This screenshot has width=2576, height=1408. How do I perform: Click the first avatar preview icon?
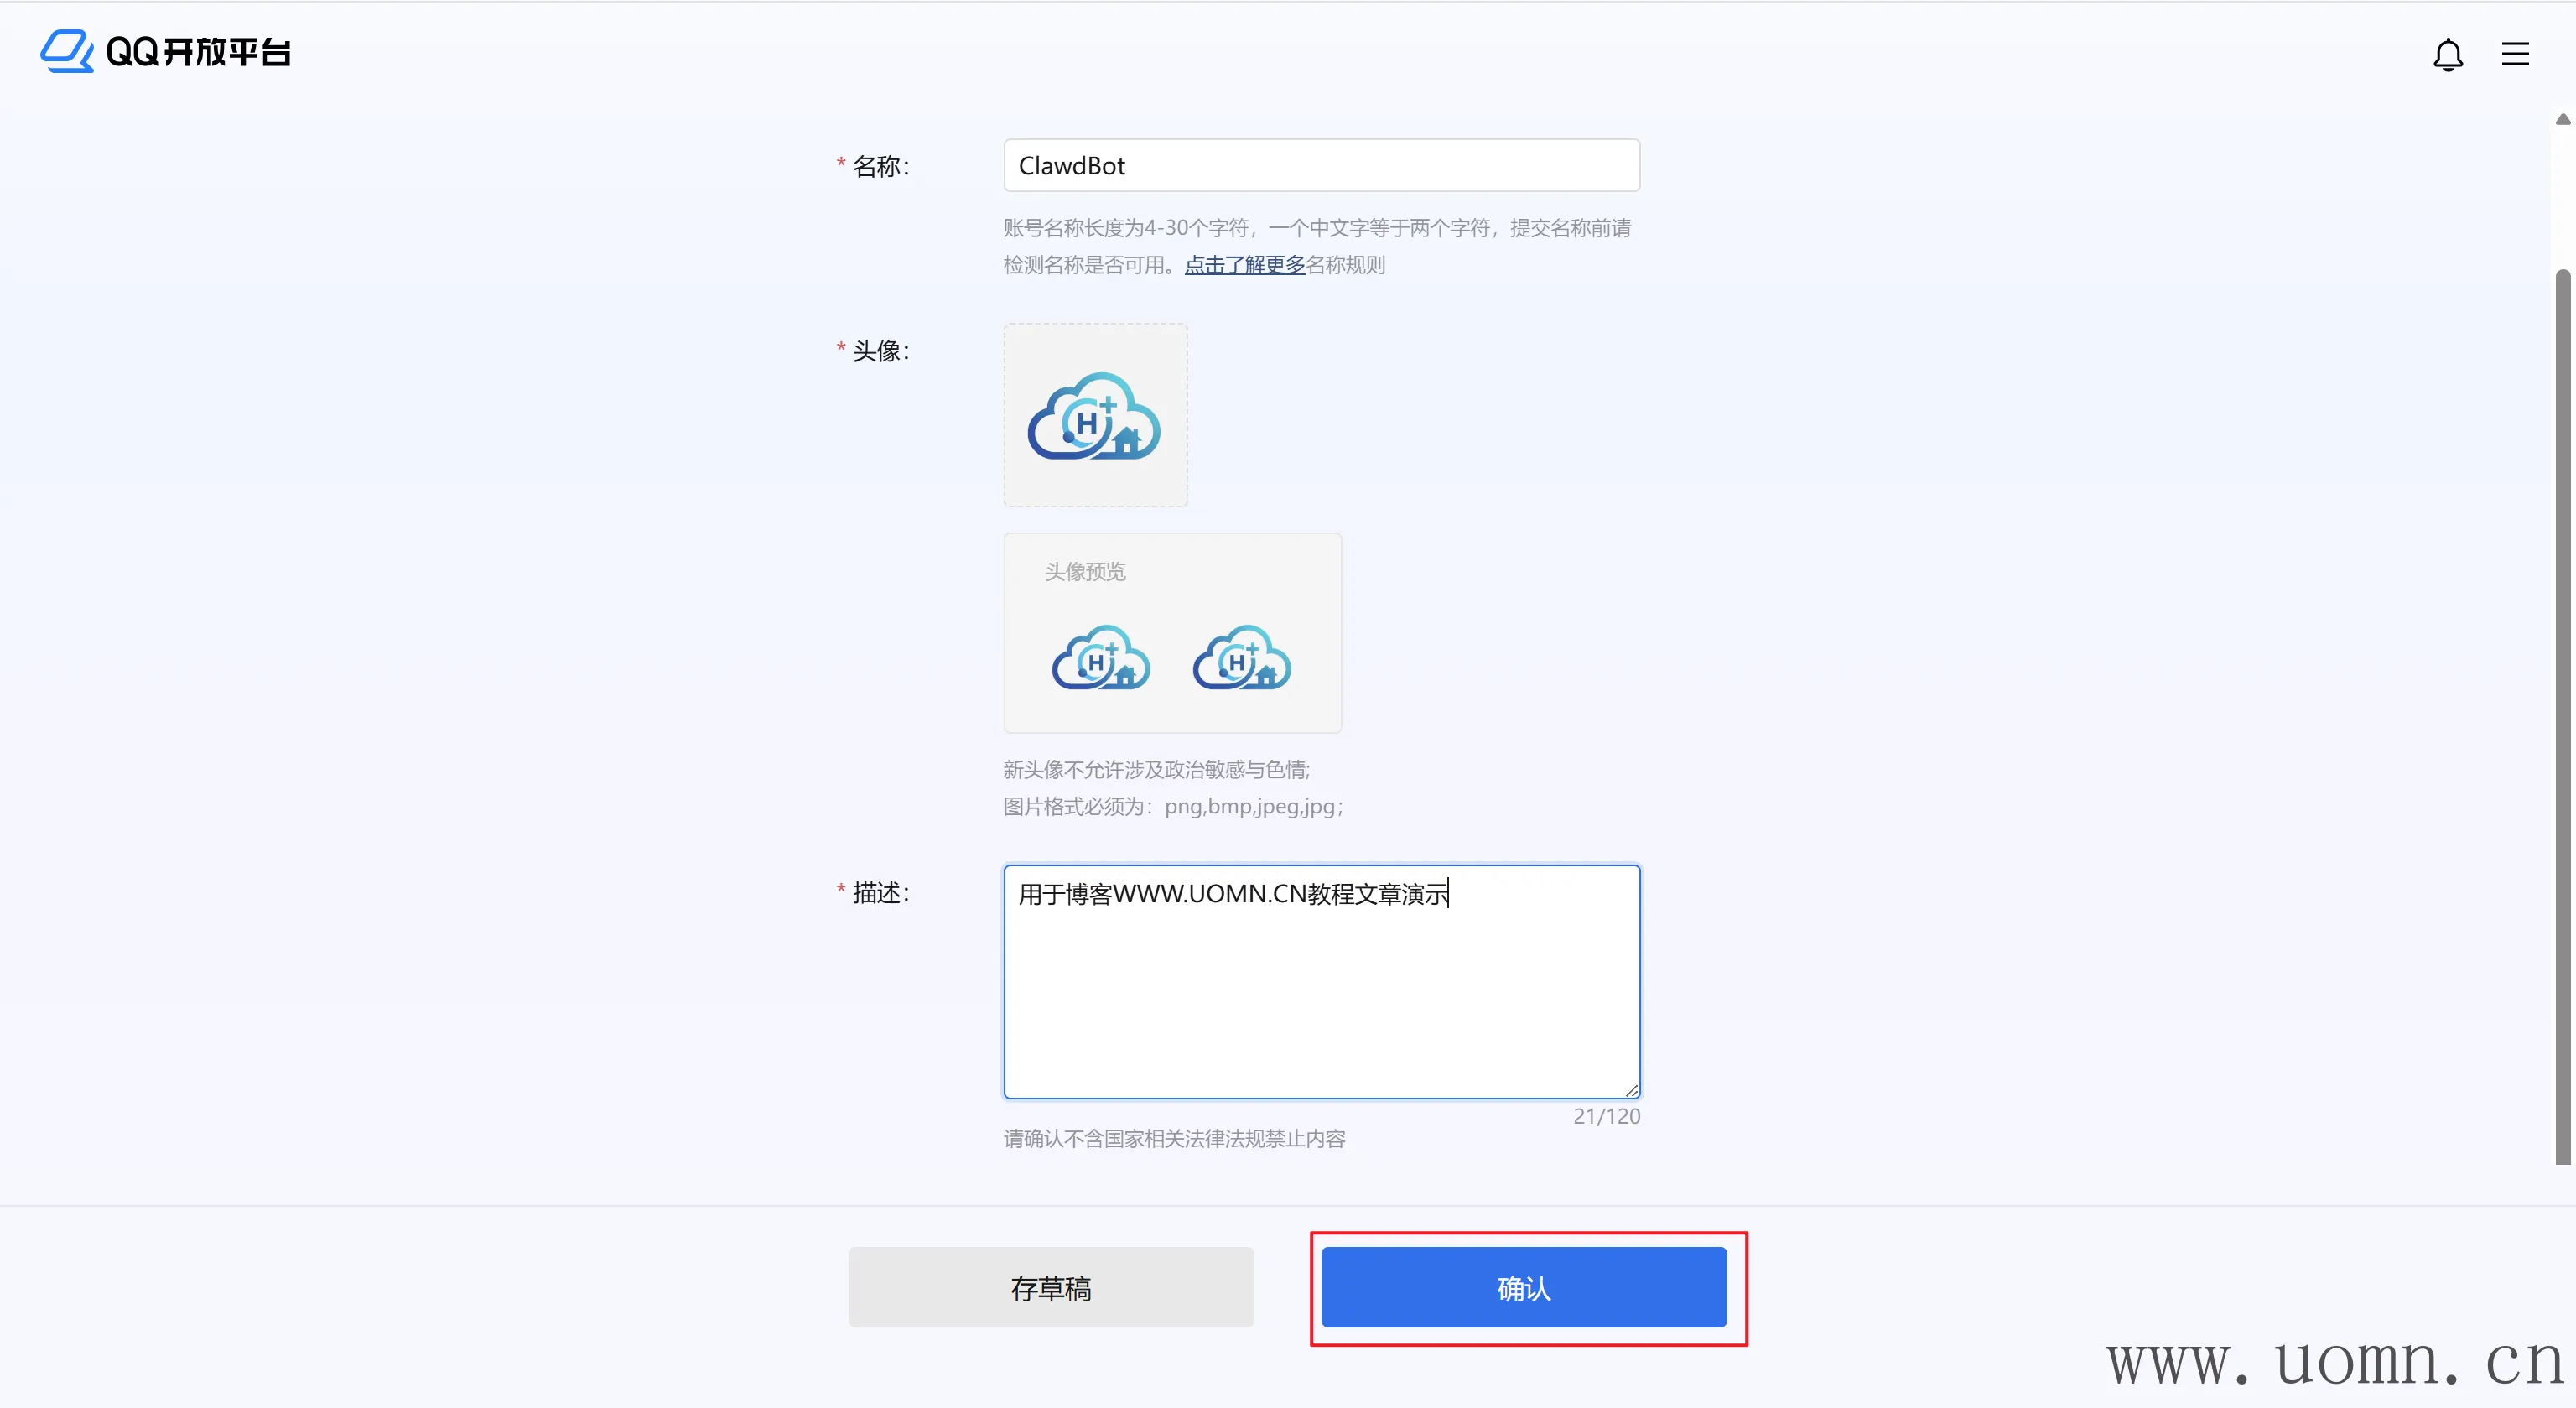tap(1100, 658)
